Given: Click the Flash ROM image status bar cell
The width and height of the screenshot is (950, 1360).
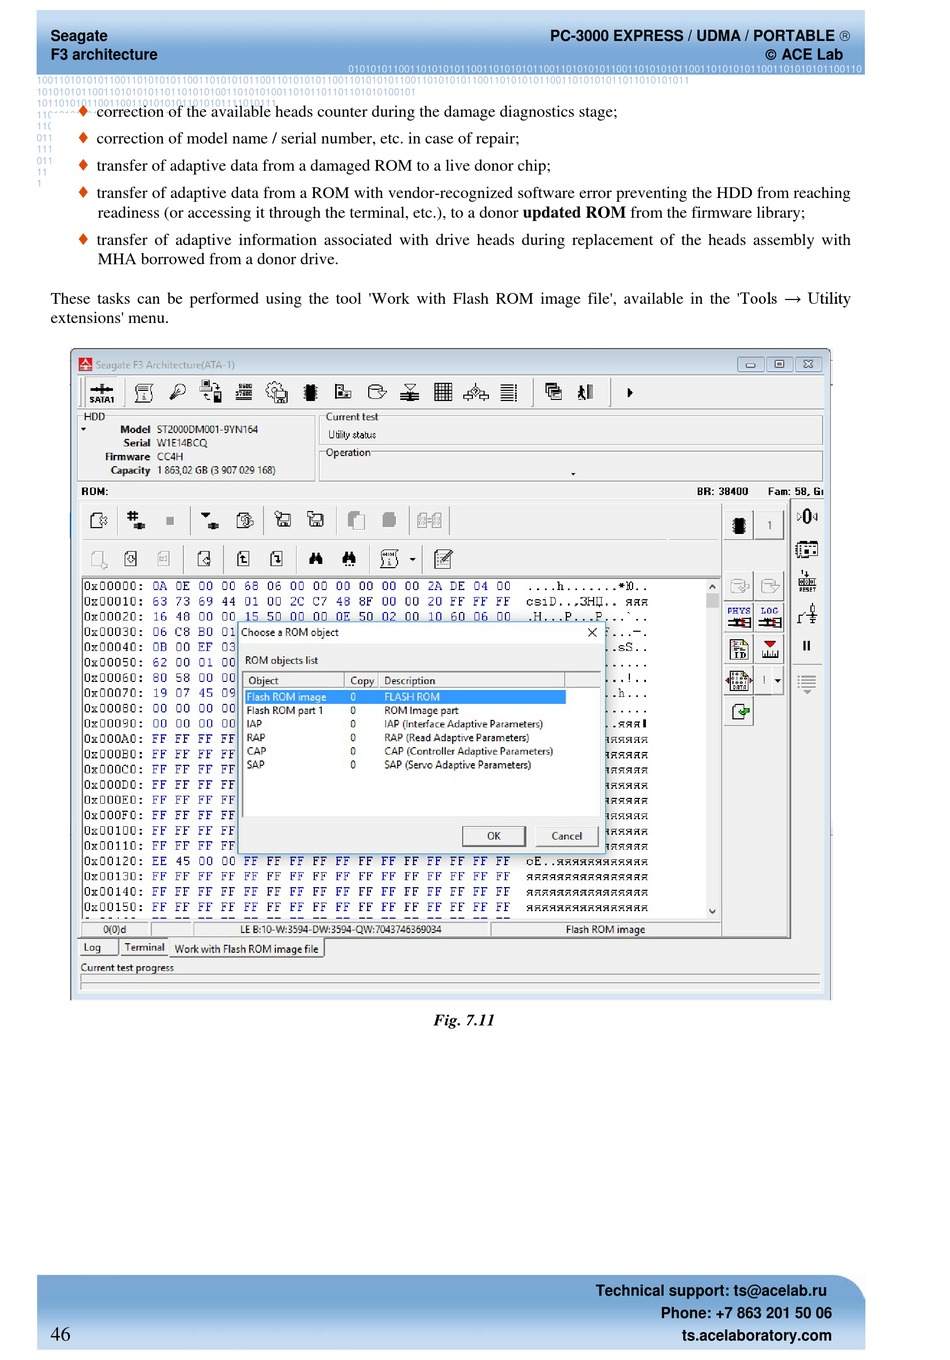Looking at the screenshot, I should click(605, 929).
